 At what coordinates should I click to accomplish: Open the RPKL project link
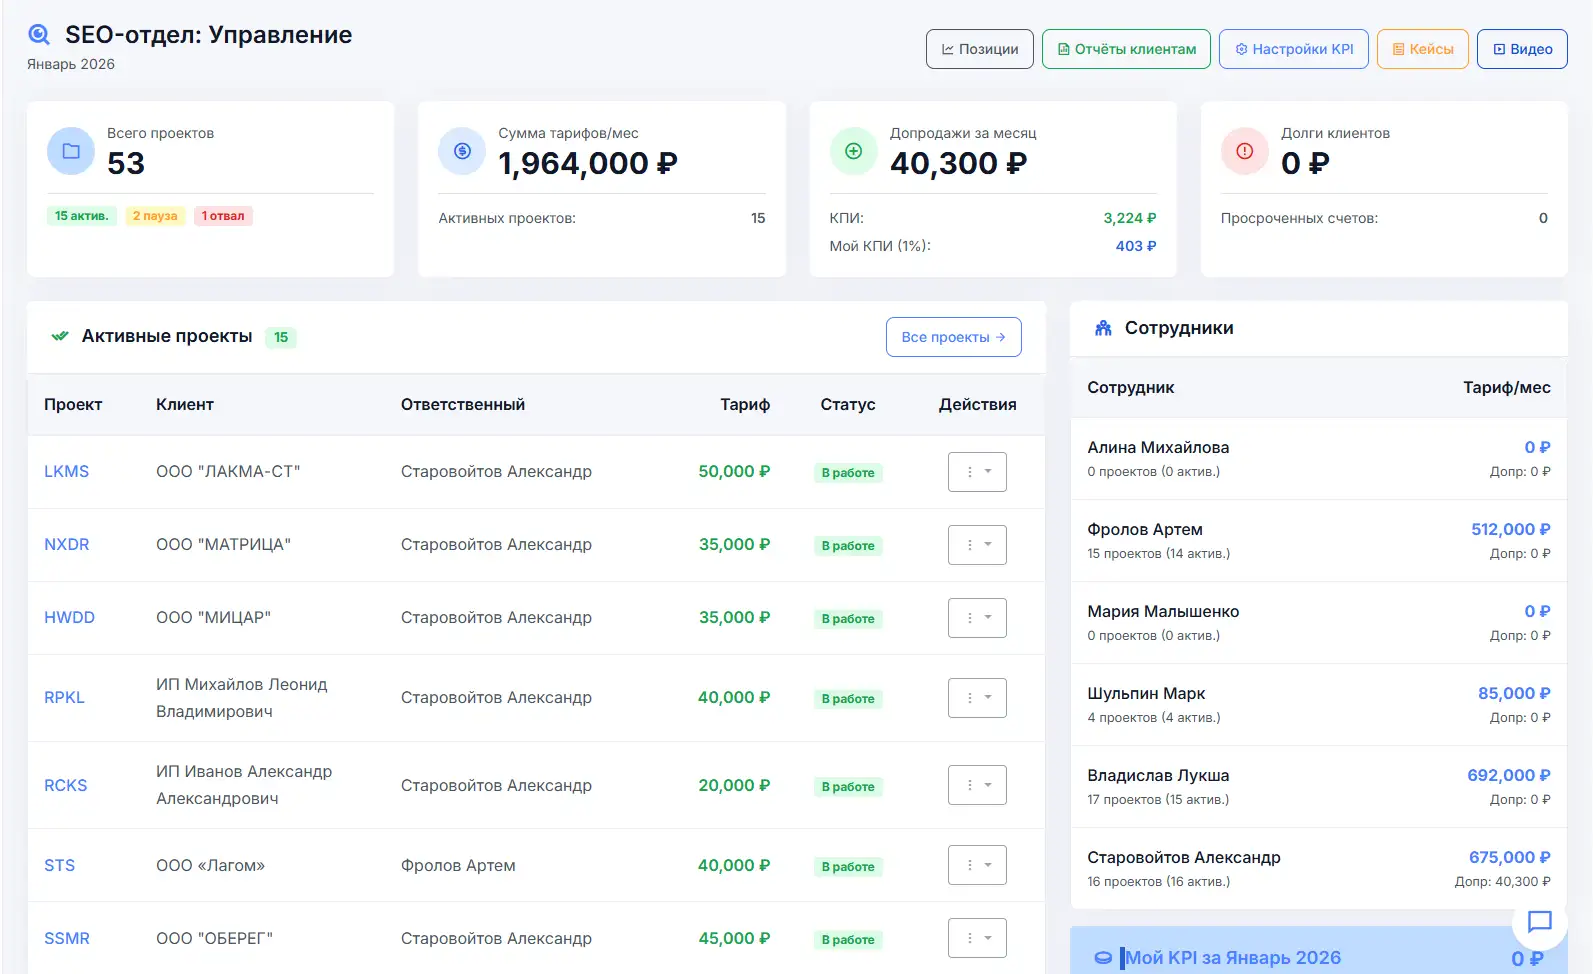[x=64, y=698]
